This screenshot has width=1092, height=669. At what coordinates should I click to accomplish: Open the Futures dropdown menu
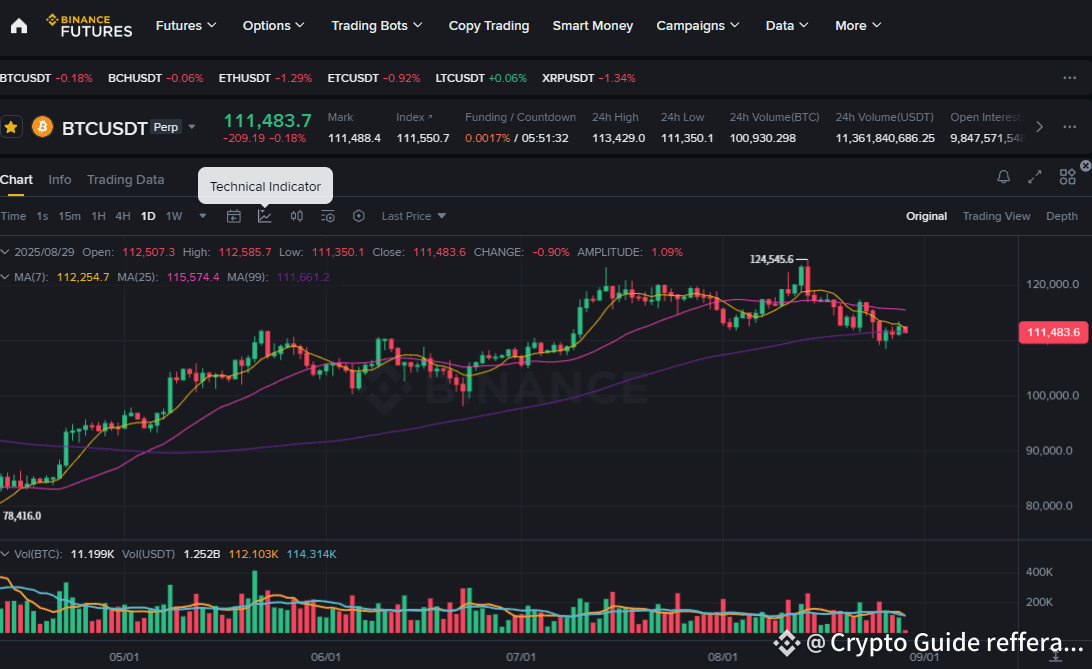coord(186,26)
